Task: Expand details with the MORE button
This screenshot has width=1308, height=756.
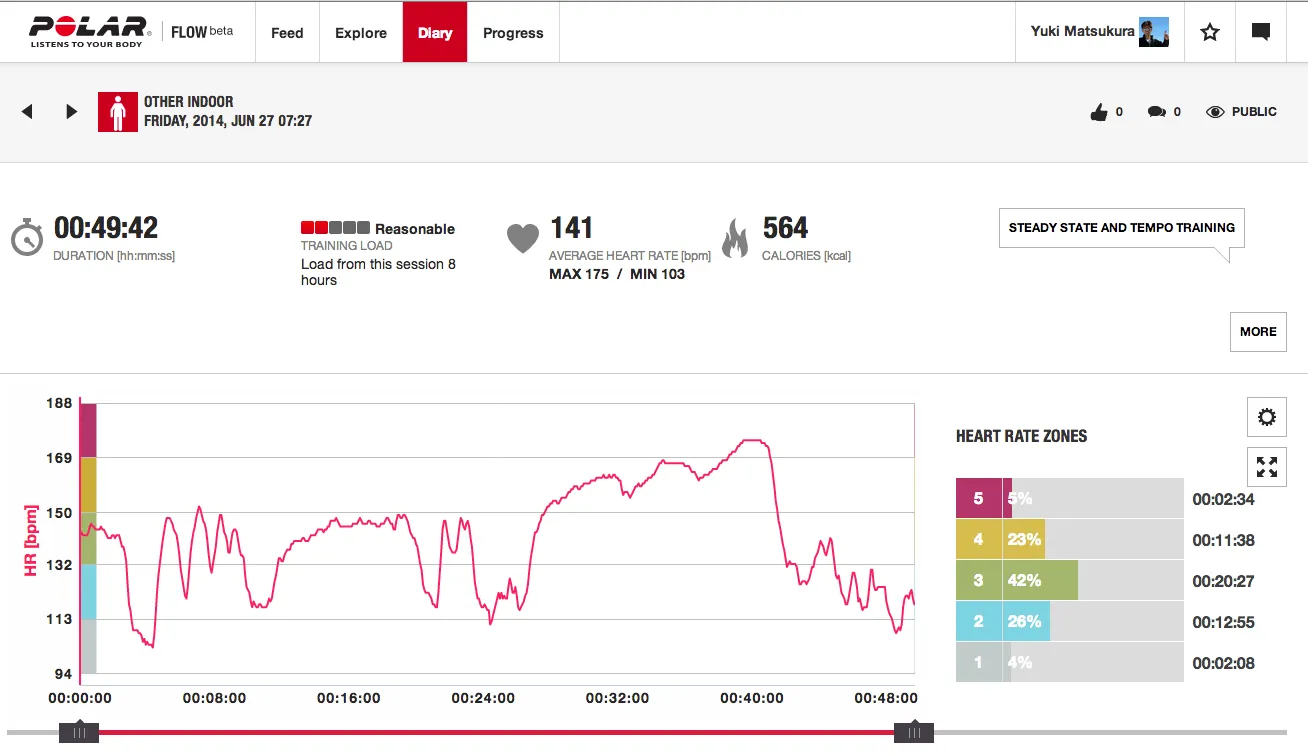Action: [1257, 332]
